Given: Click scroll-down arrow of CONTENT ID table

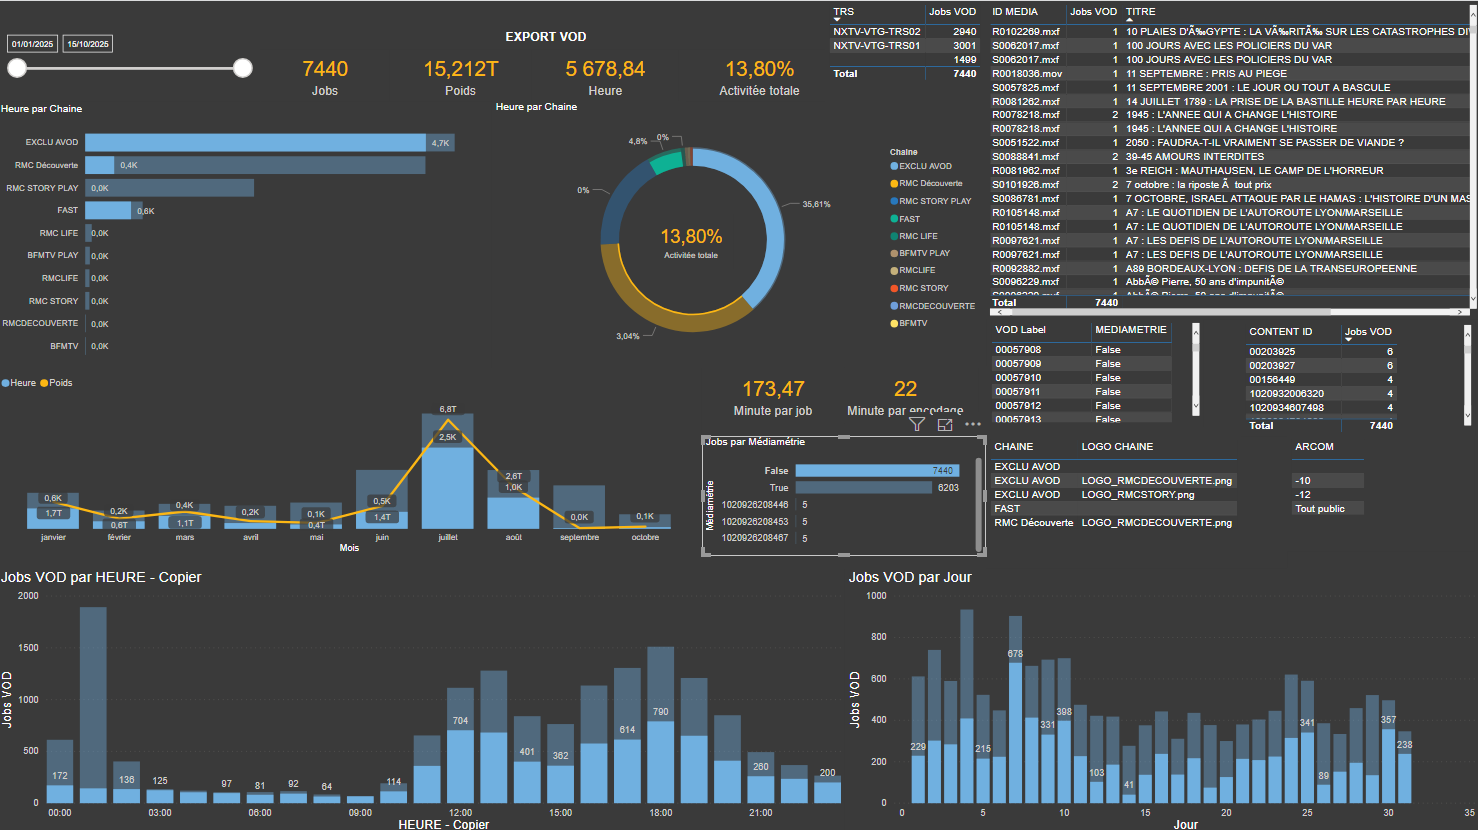Looking at the screenshot, I should point(1467,415).
